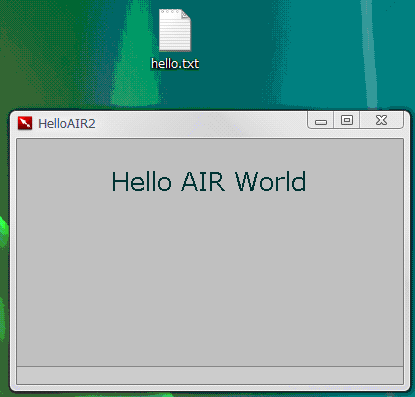
Task: Click the red HelloAIR2 app icon in title bar
Action: [x=25, y=123]
